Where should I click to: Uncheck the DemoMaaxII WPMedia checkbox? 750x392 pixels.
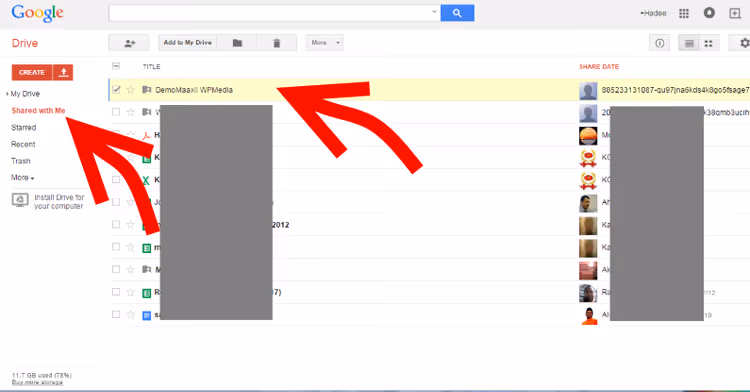point(116,89)
